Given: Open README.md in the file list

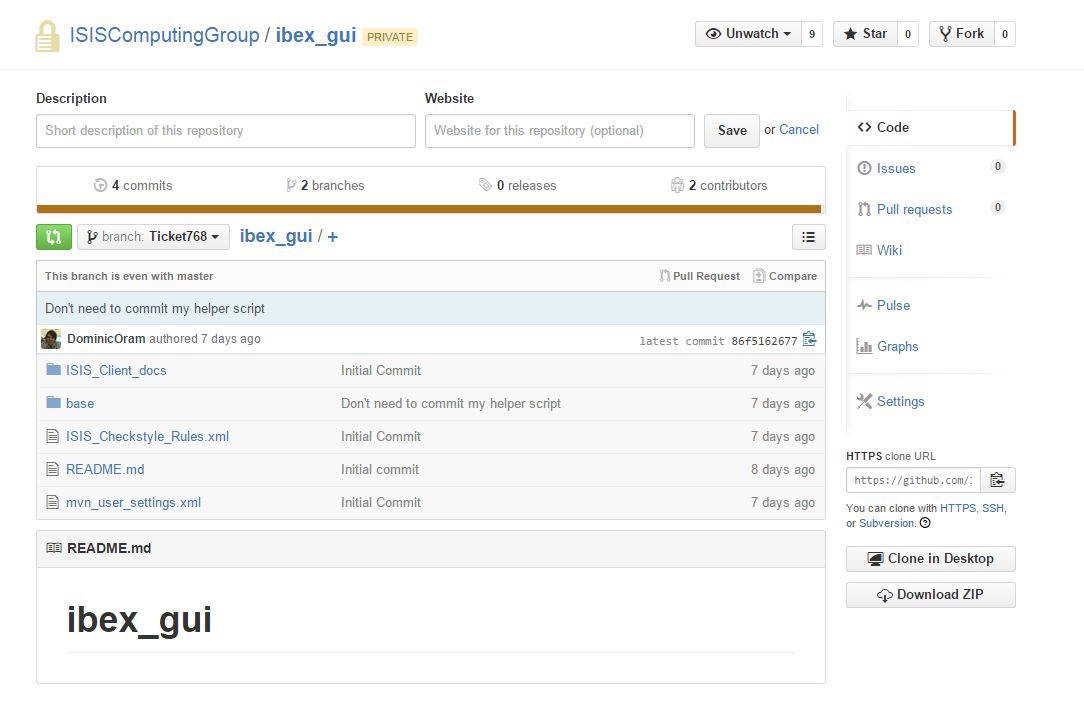Looking at the screenshot, I should 105,469.
